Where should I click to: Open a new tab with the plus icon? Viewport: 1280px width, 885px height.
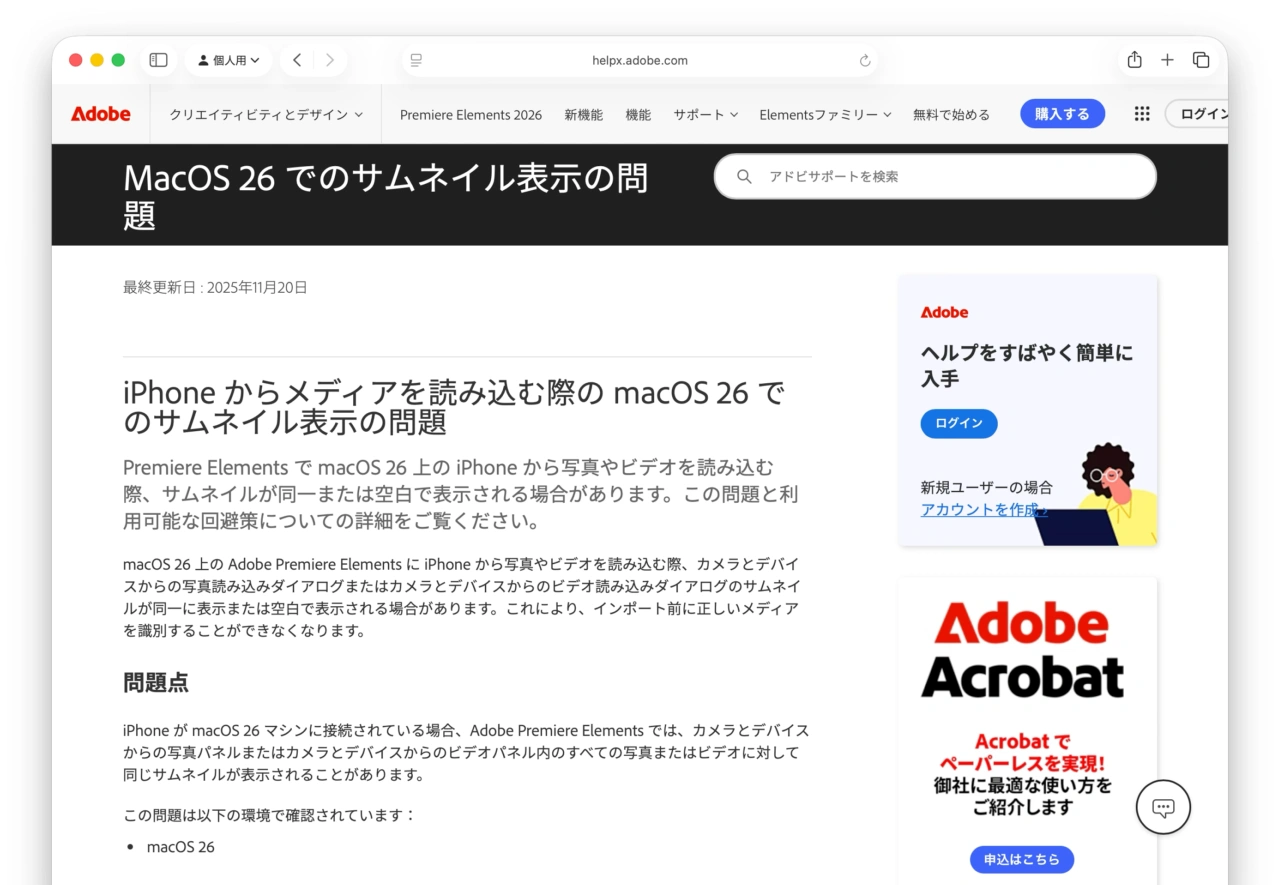tap(1167, 60)
